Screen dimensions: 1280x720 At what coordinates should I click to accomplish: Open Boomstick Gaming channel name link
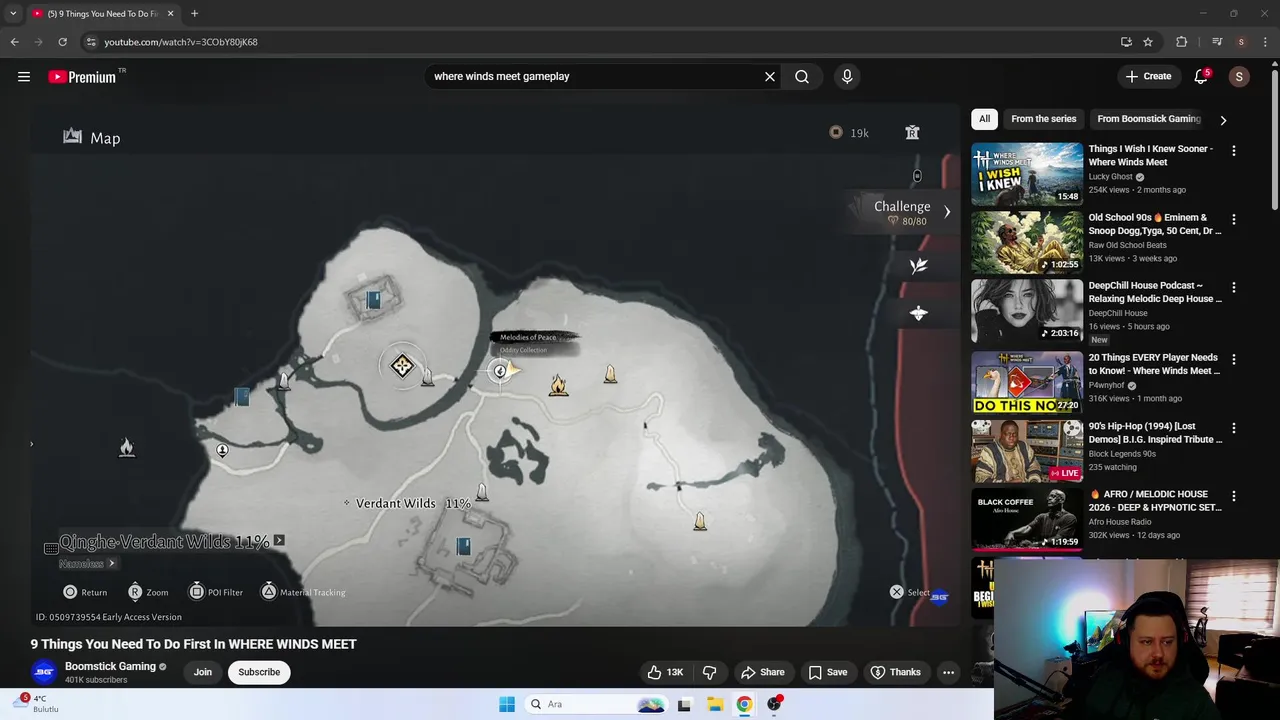click(x=110, y=666)
